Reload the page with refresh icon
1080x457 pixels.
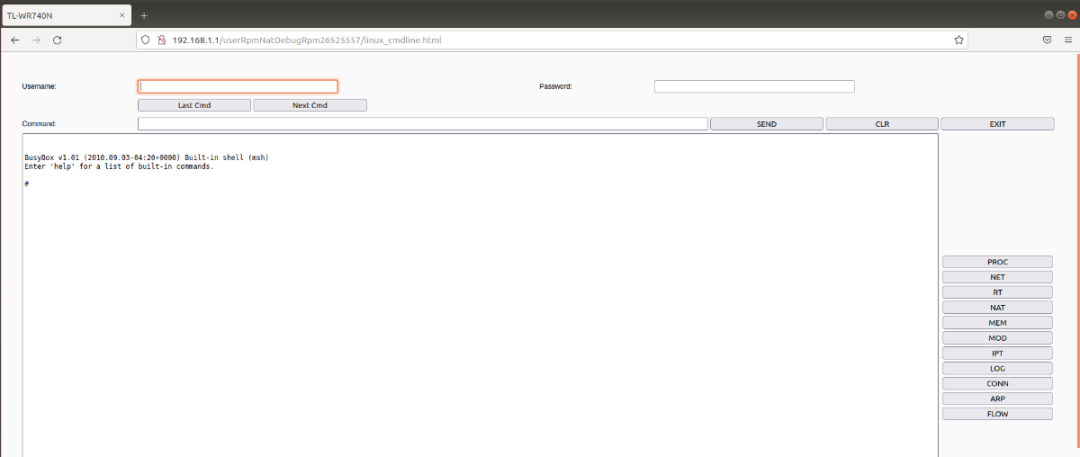point(57,40)
